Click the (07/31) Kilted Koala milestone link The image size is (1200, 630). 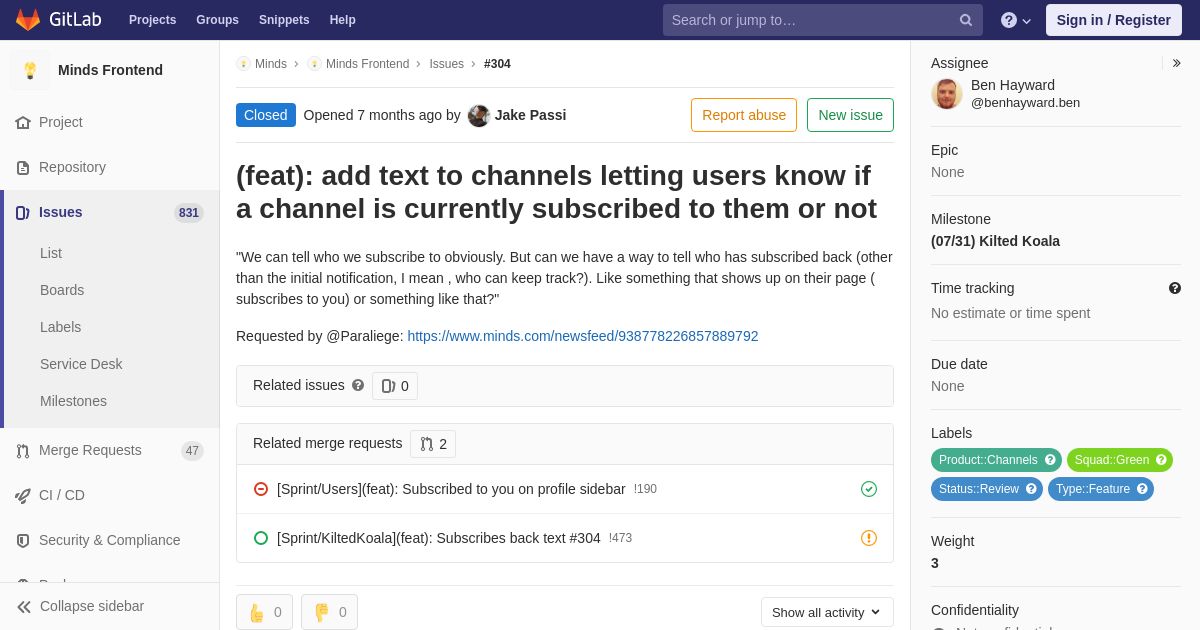point(995,241)
